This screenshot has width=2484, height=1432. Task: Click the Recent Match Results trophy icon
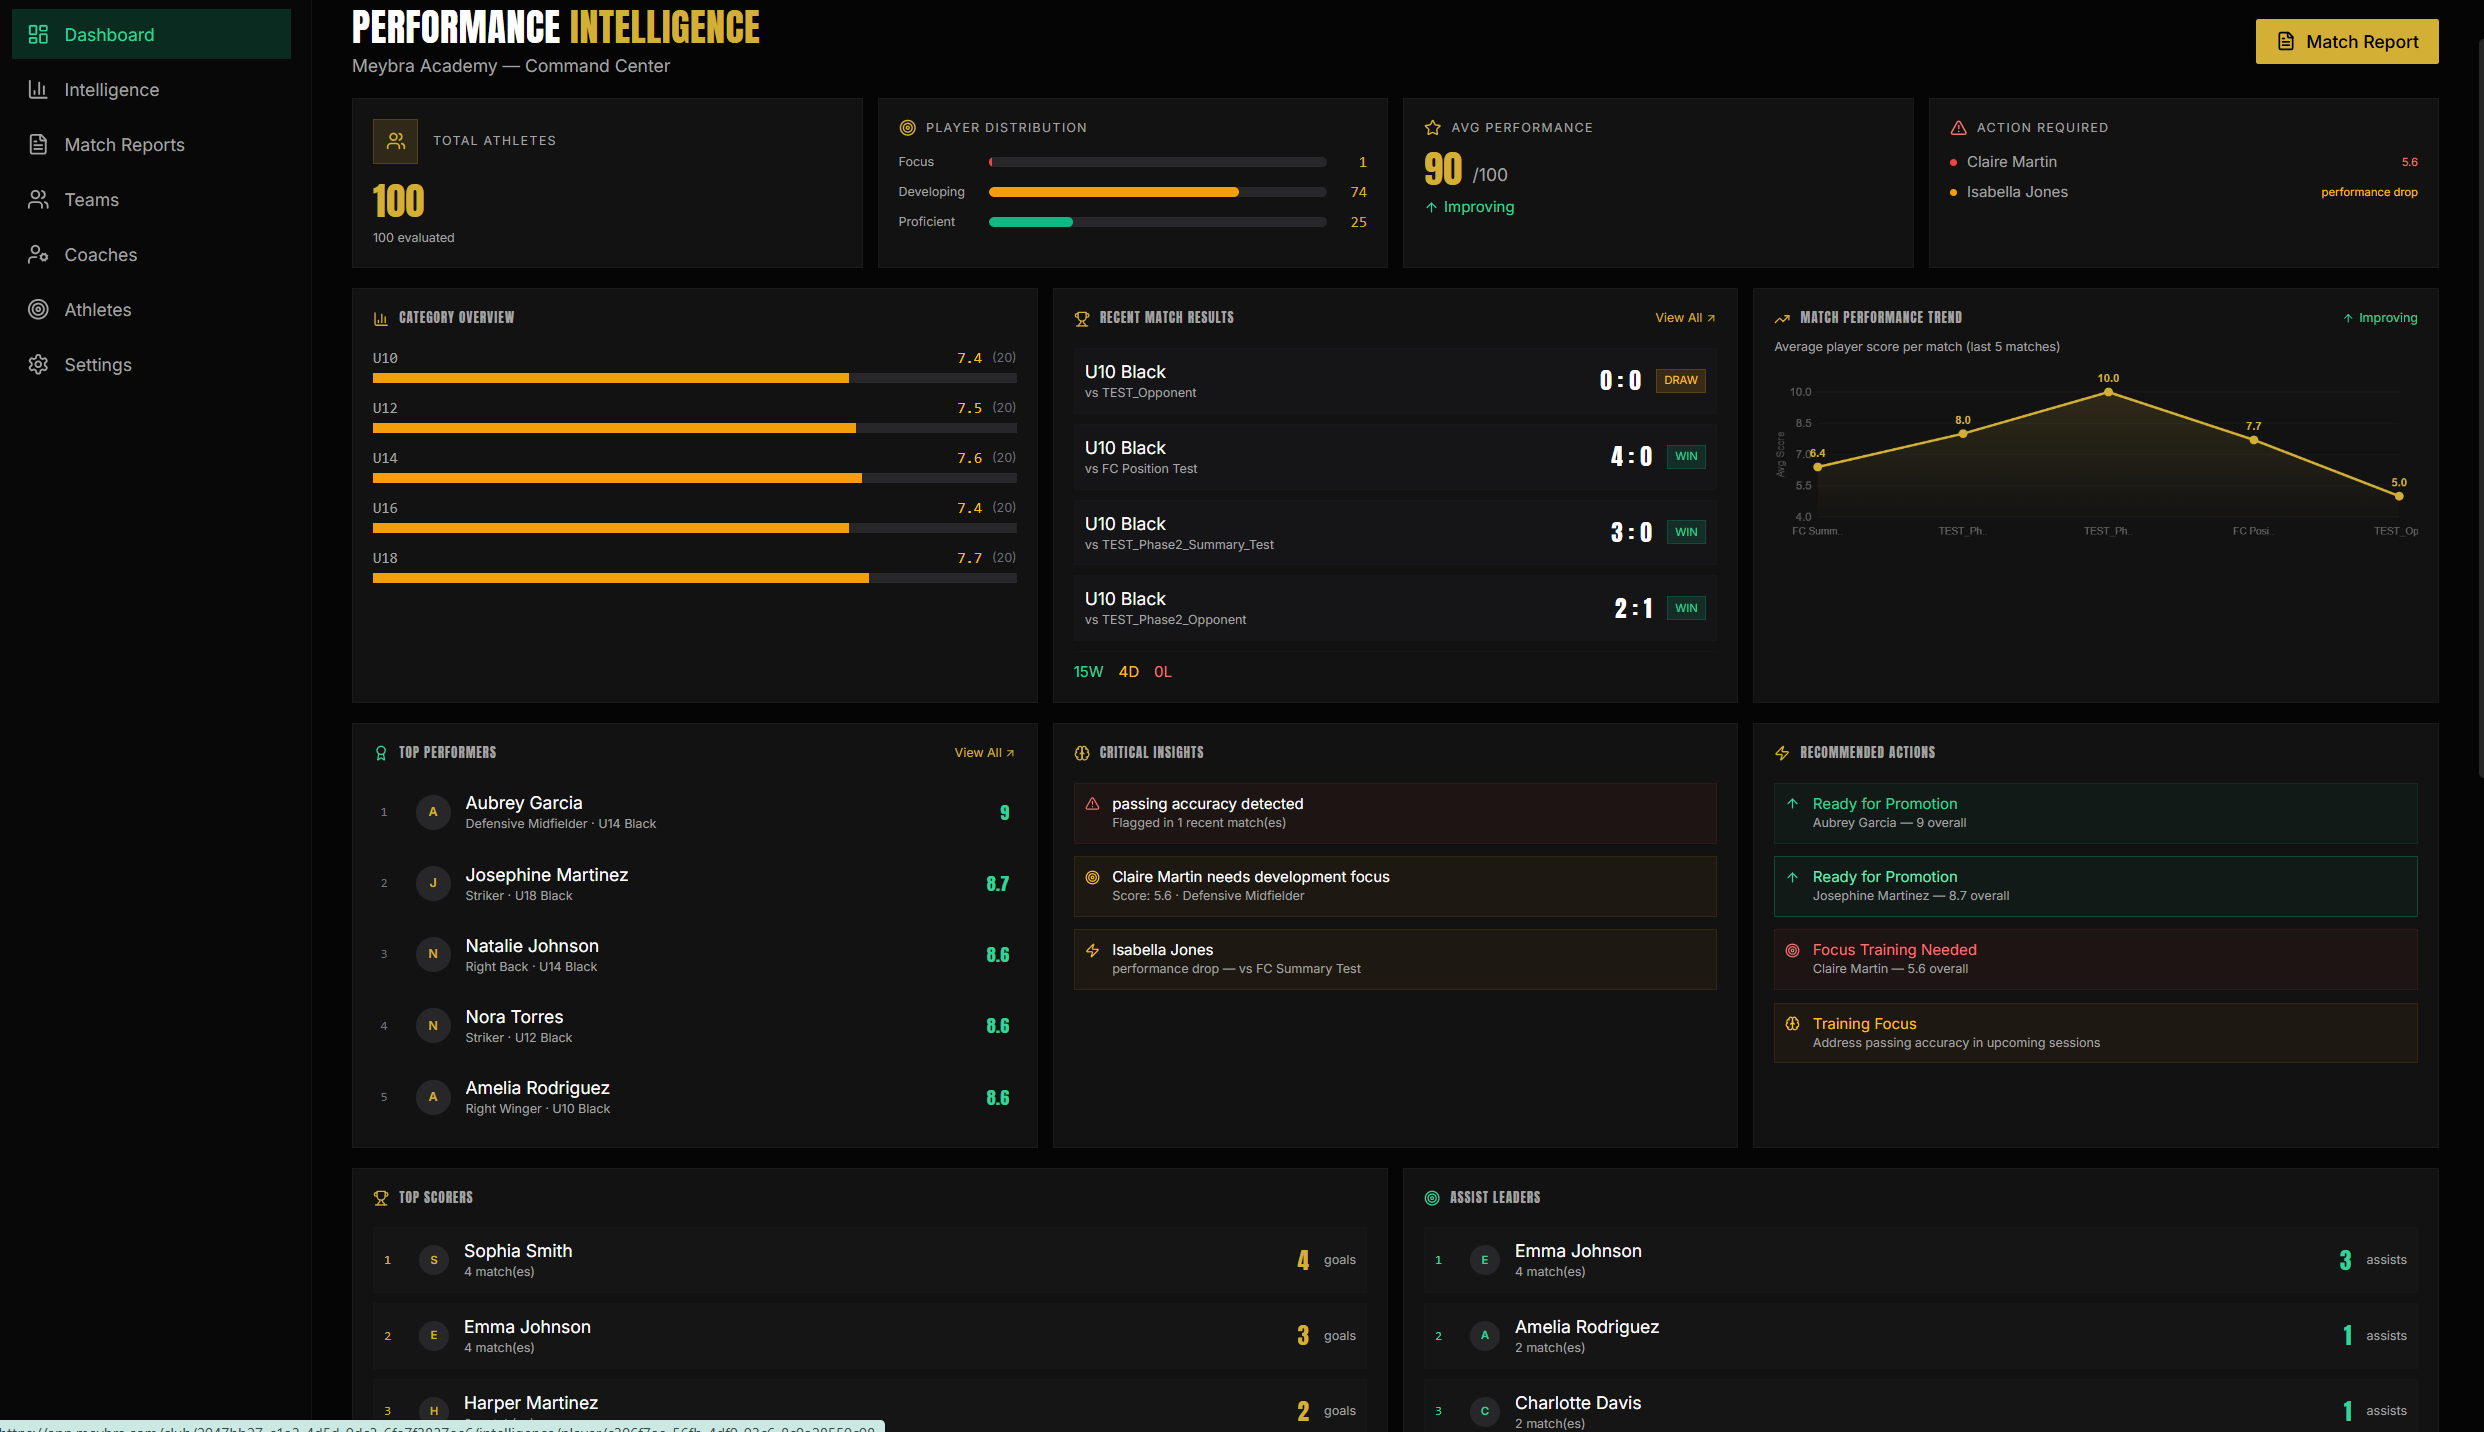1082,319
